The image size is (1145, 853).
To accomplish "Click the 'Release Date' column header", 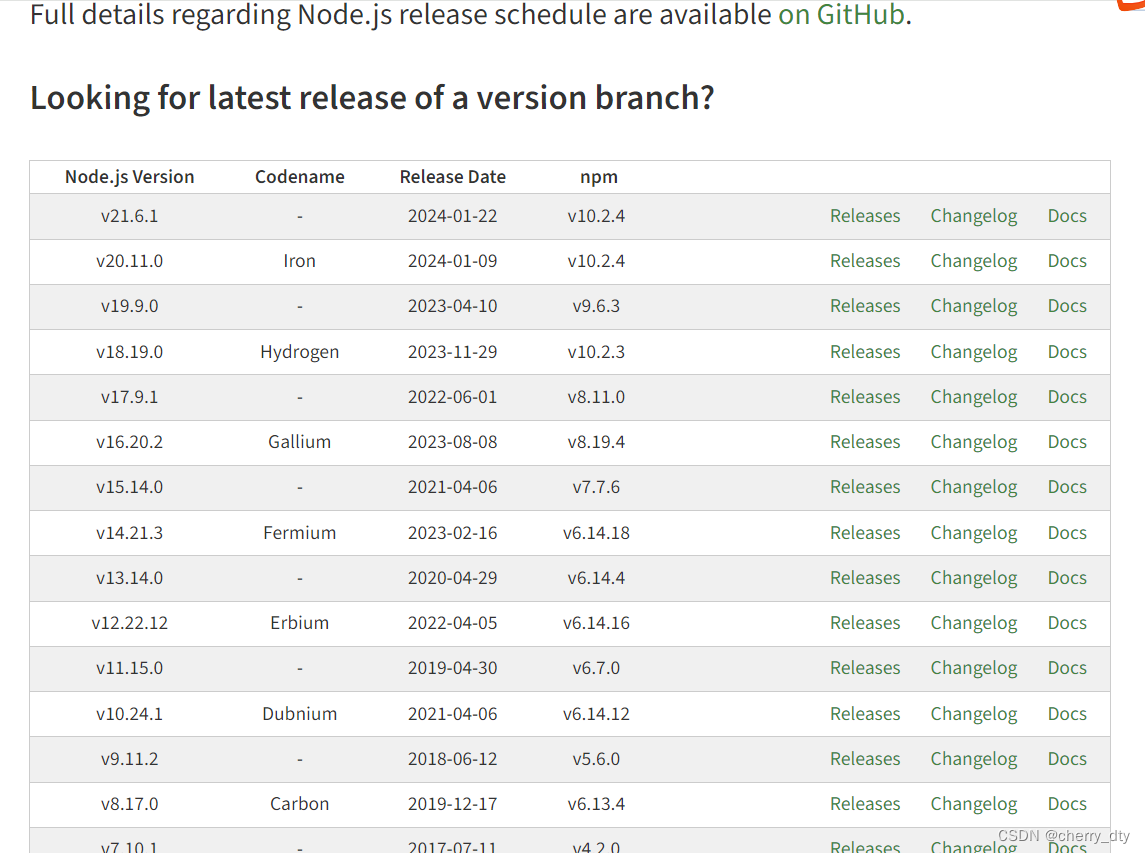I will point(452,177).
